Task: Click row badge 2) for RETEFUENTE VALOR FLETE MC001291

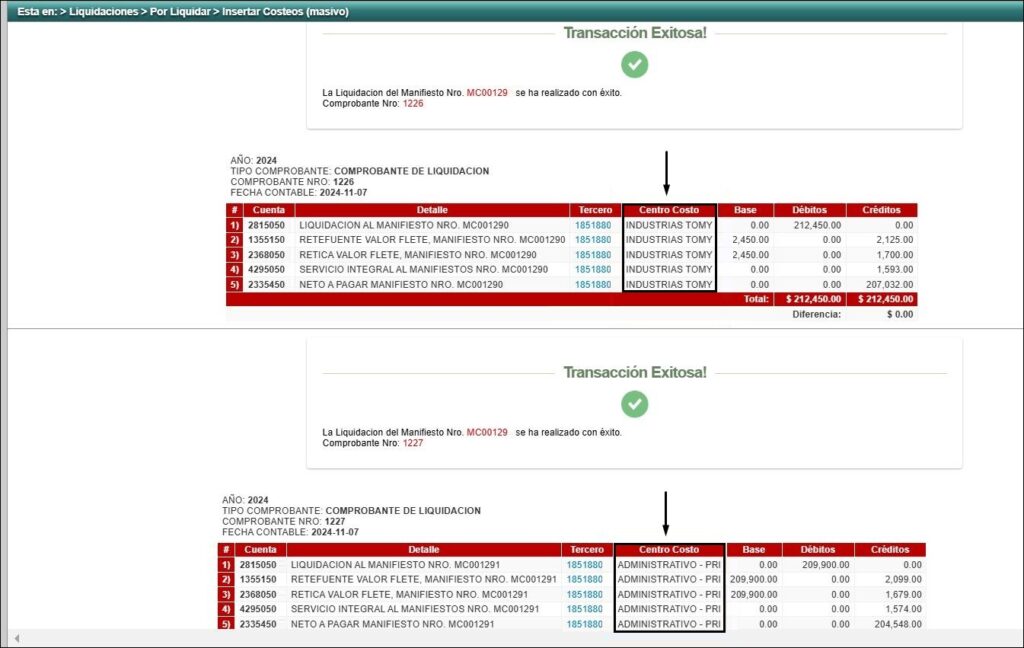Action: (226, 579)
